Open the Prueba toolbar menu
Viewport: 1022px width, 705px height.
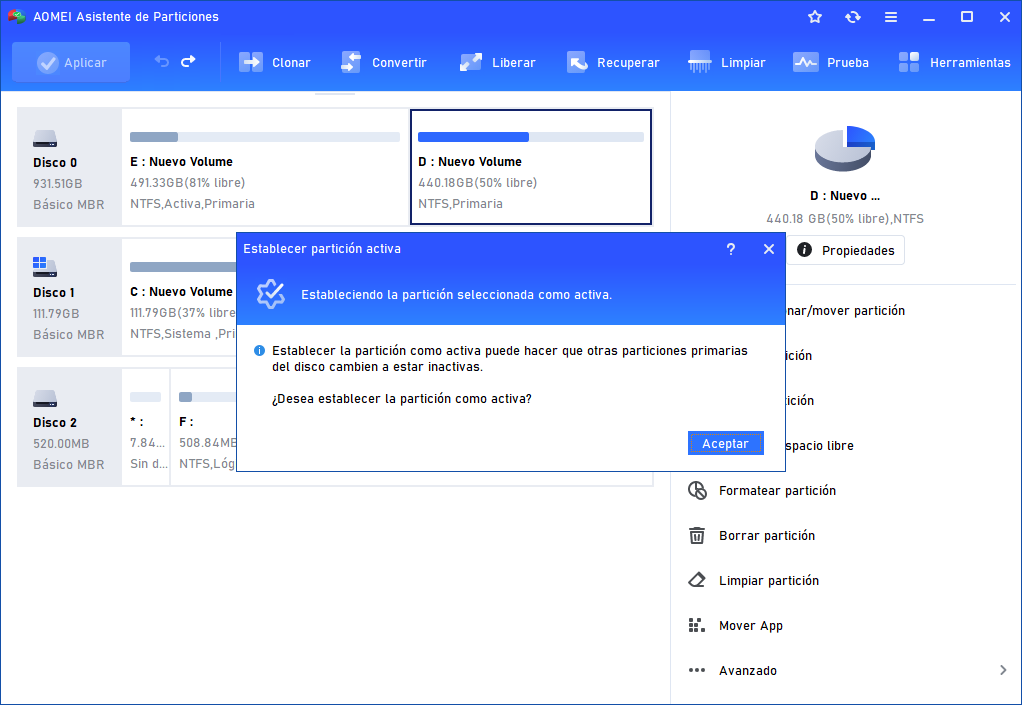pos(831,63)
